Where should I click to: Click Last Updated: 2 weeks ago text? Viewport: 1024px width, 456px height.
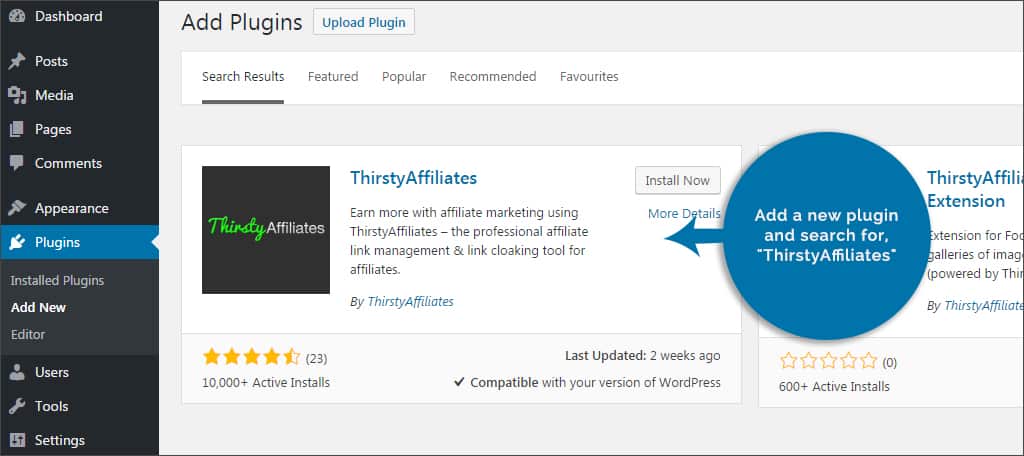(643, 356)
